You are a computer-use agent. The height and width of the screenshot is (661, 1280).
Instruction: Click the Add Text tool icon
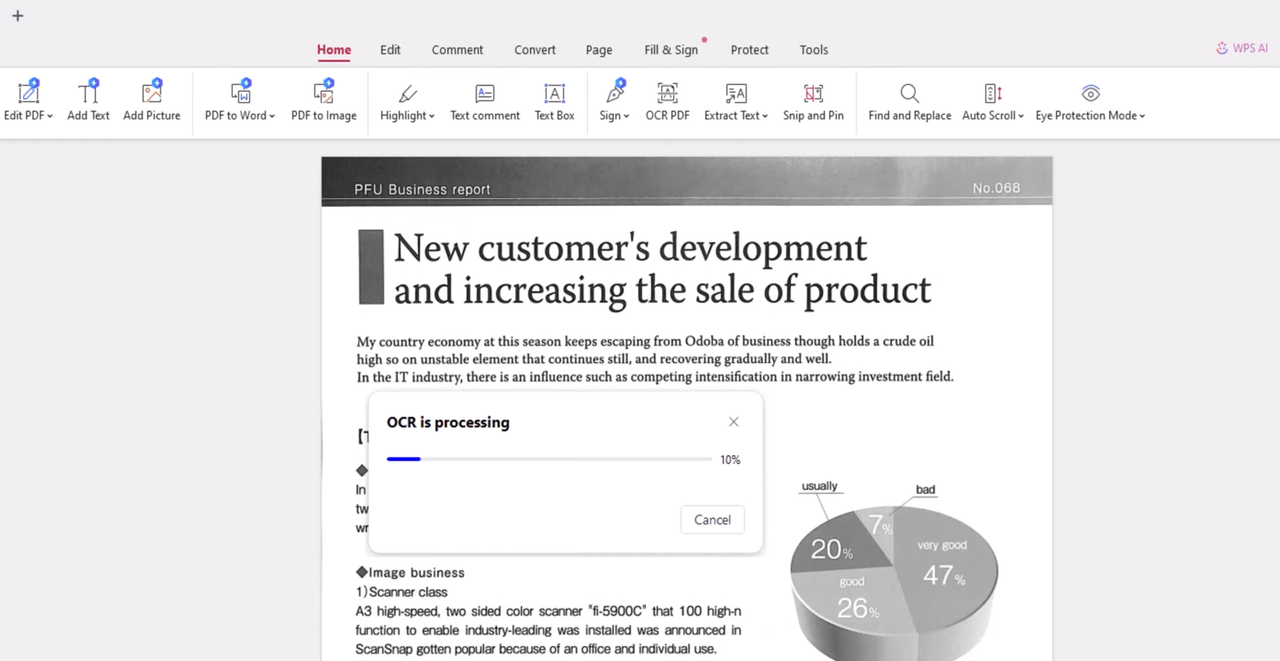[88, 93]
